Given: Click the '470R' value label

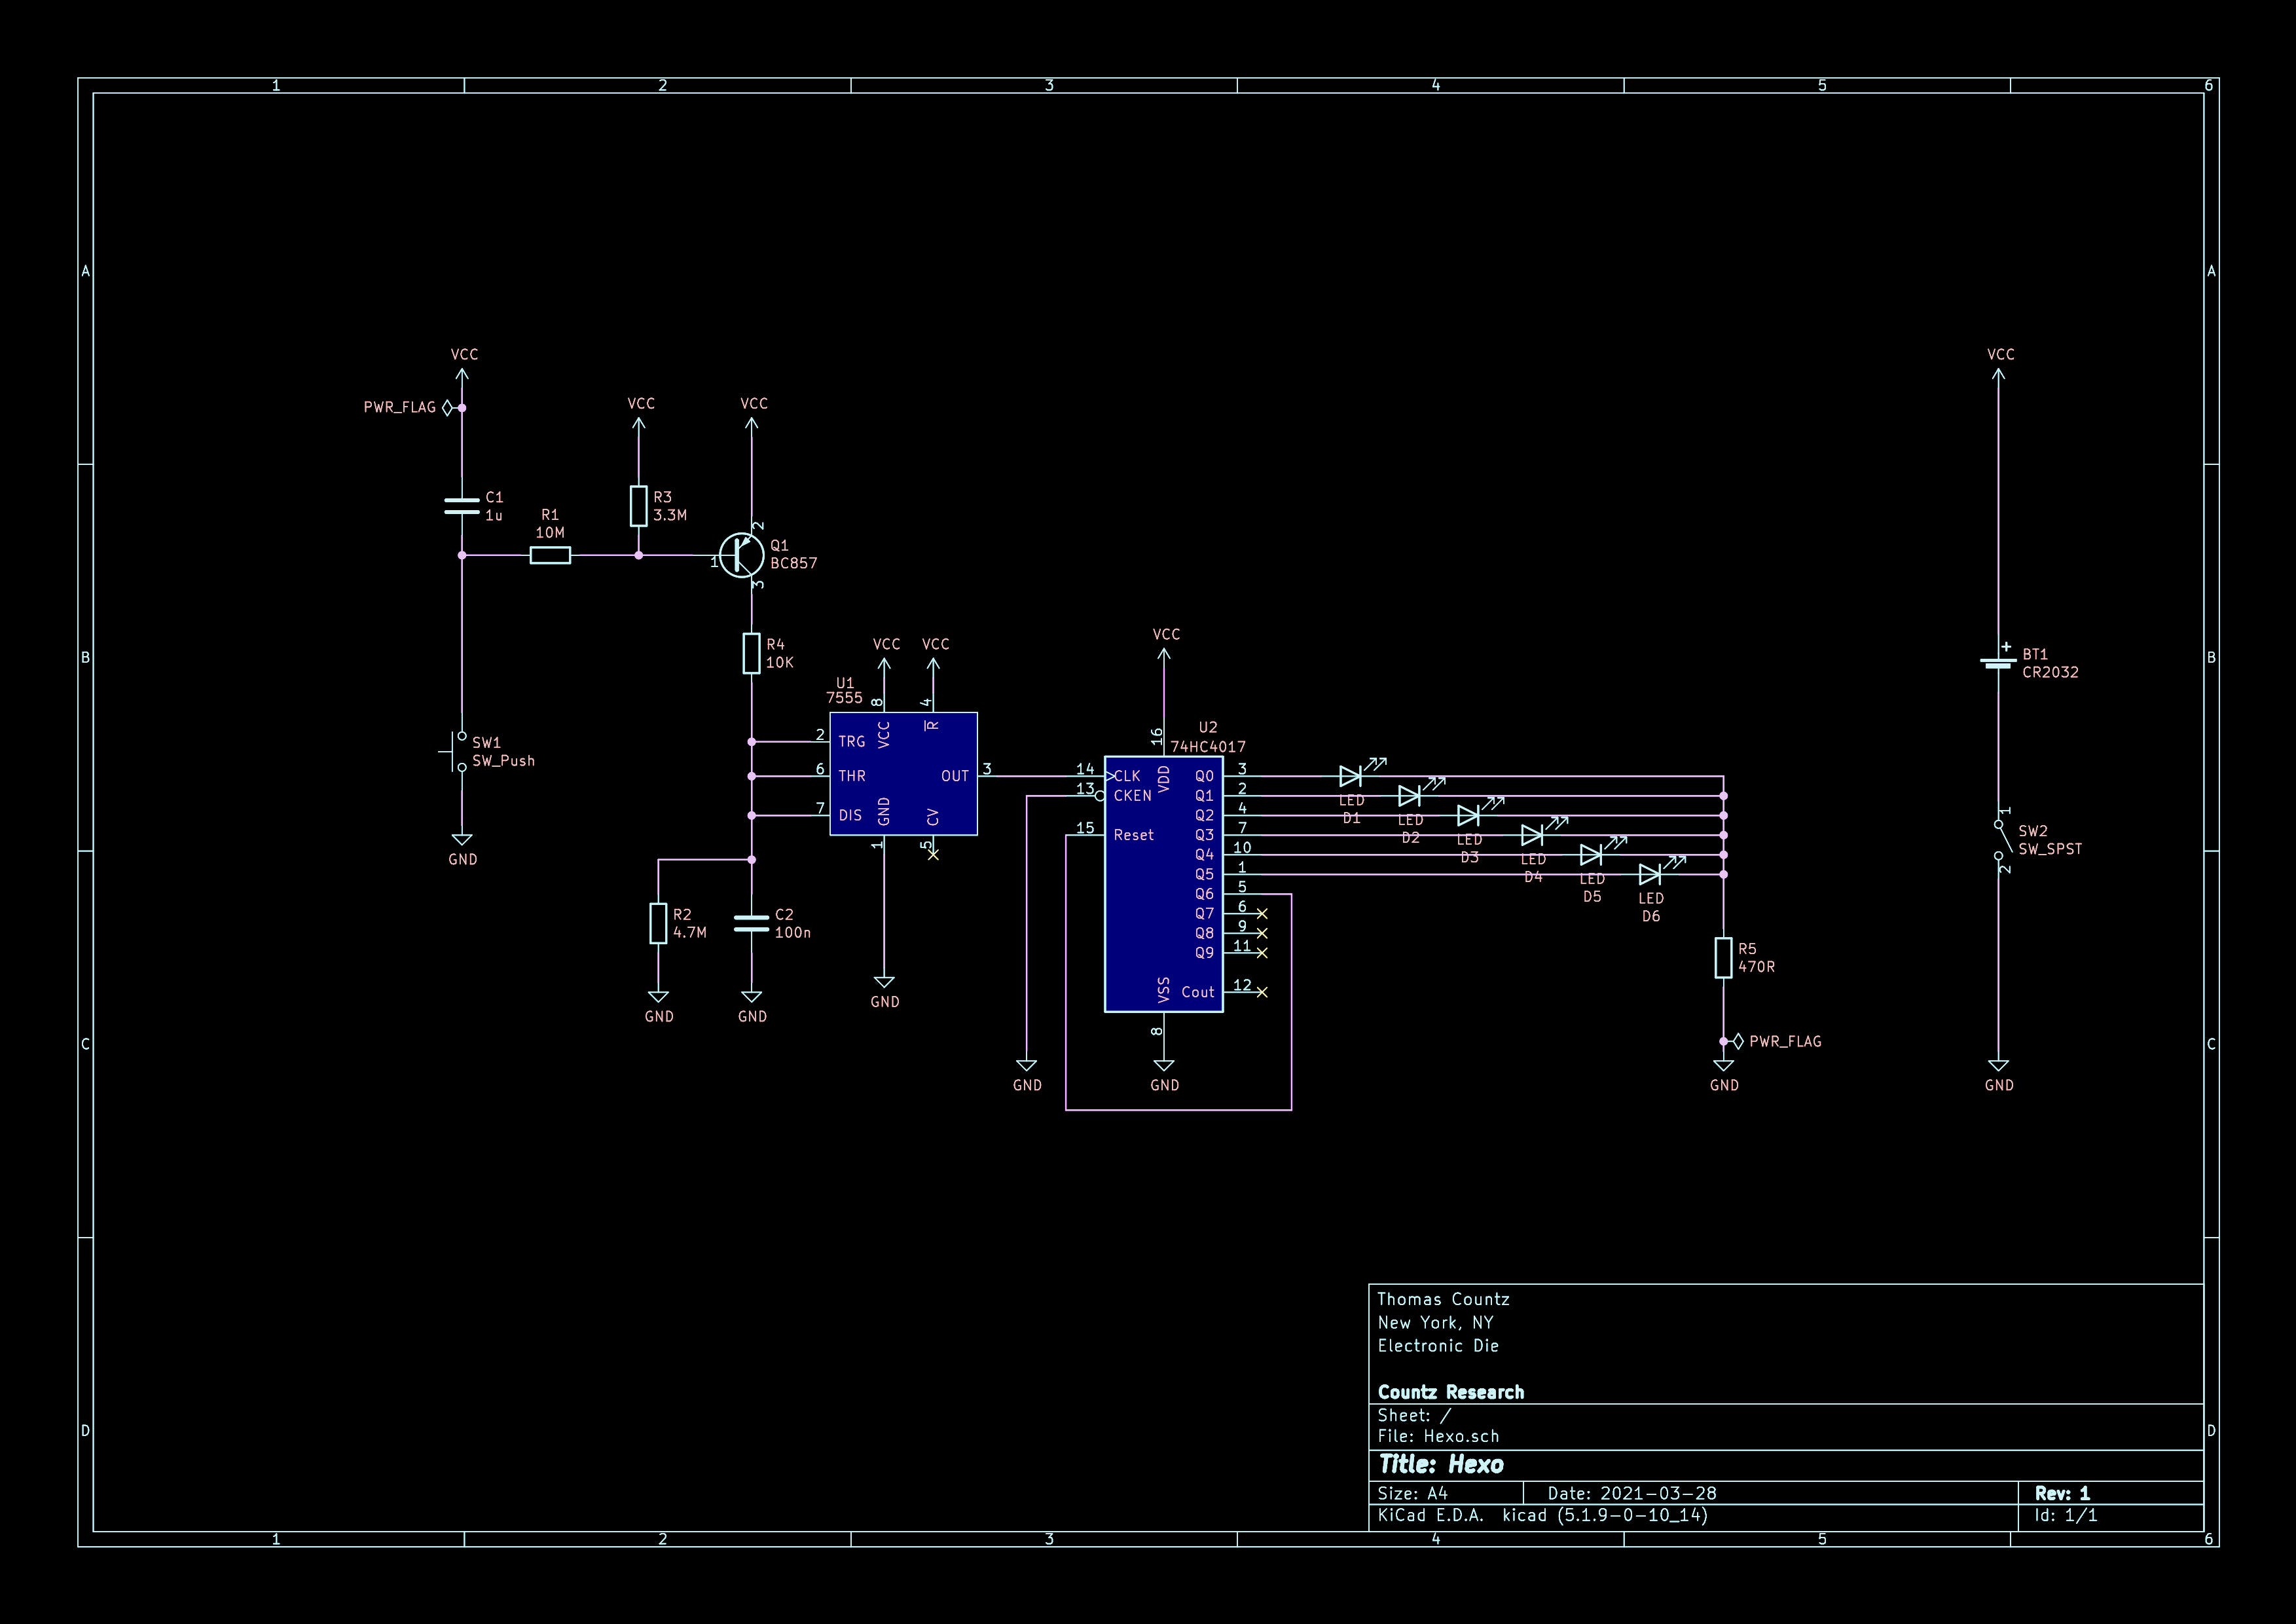Looking at the screenshot, I should tap(1757, 968).
